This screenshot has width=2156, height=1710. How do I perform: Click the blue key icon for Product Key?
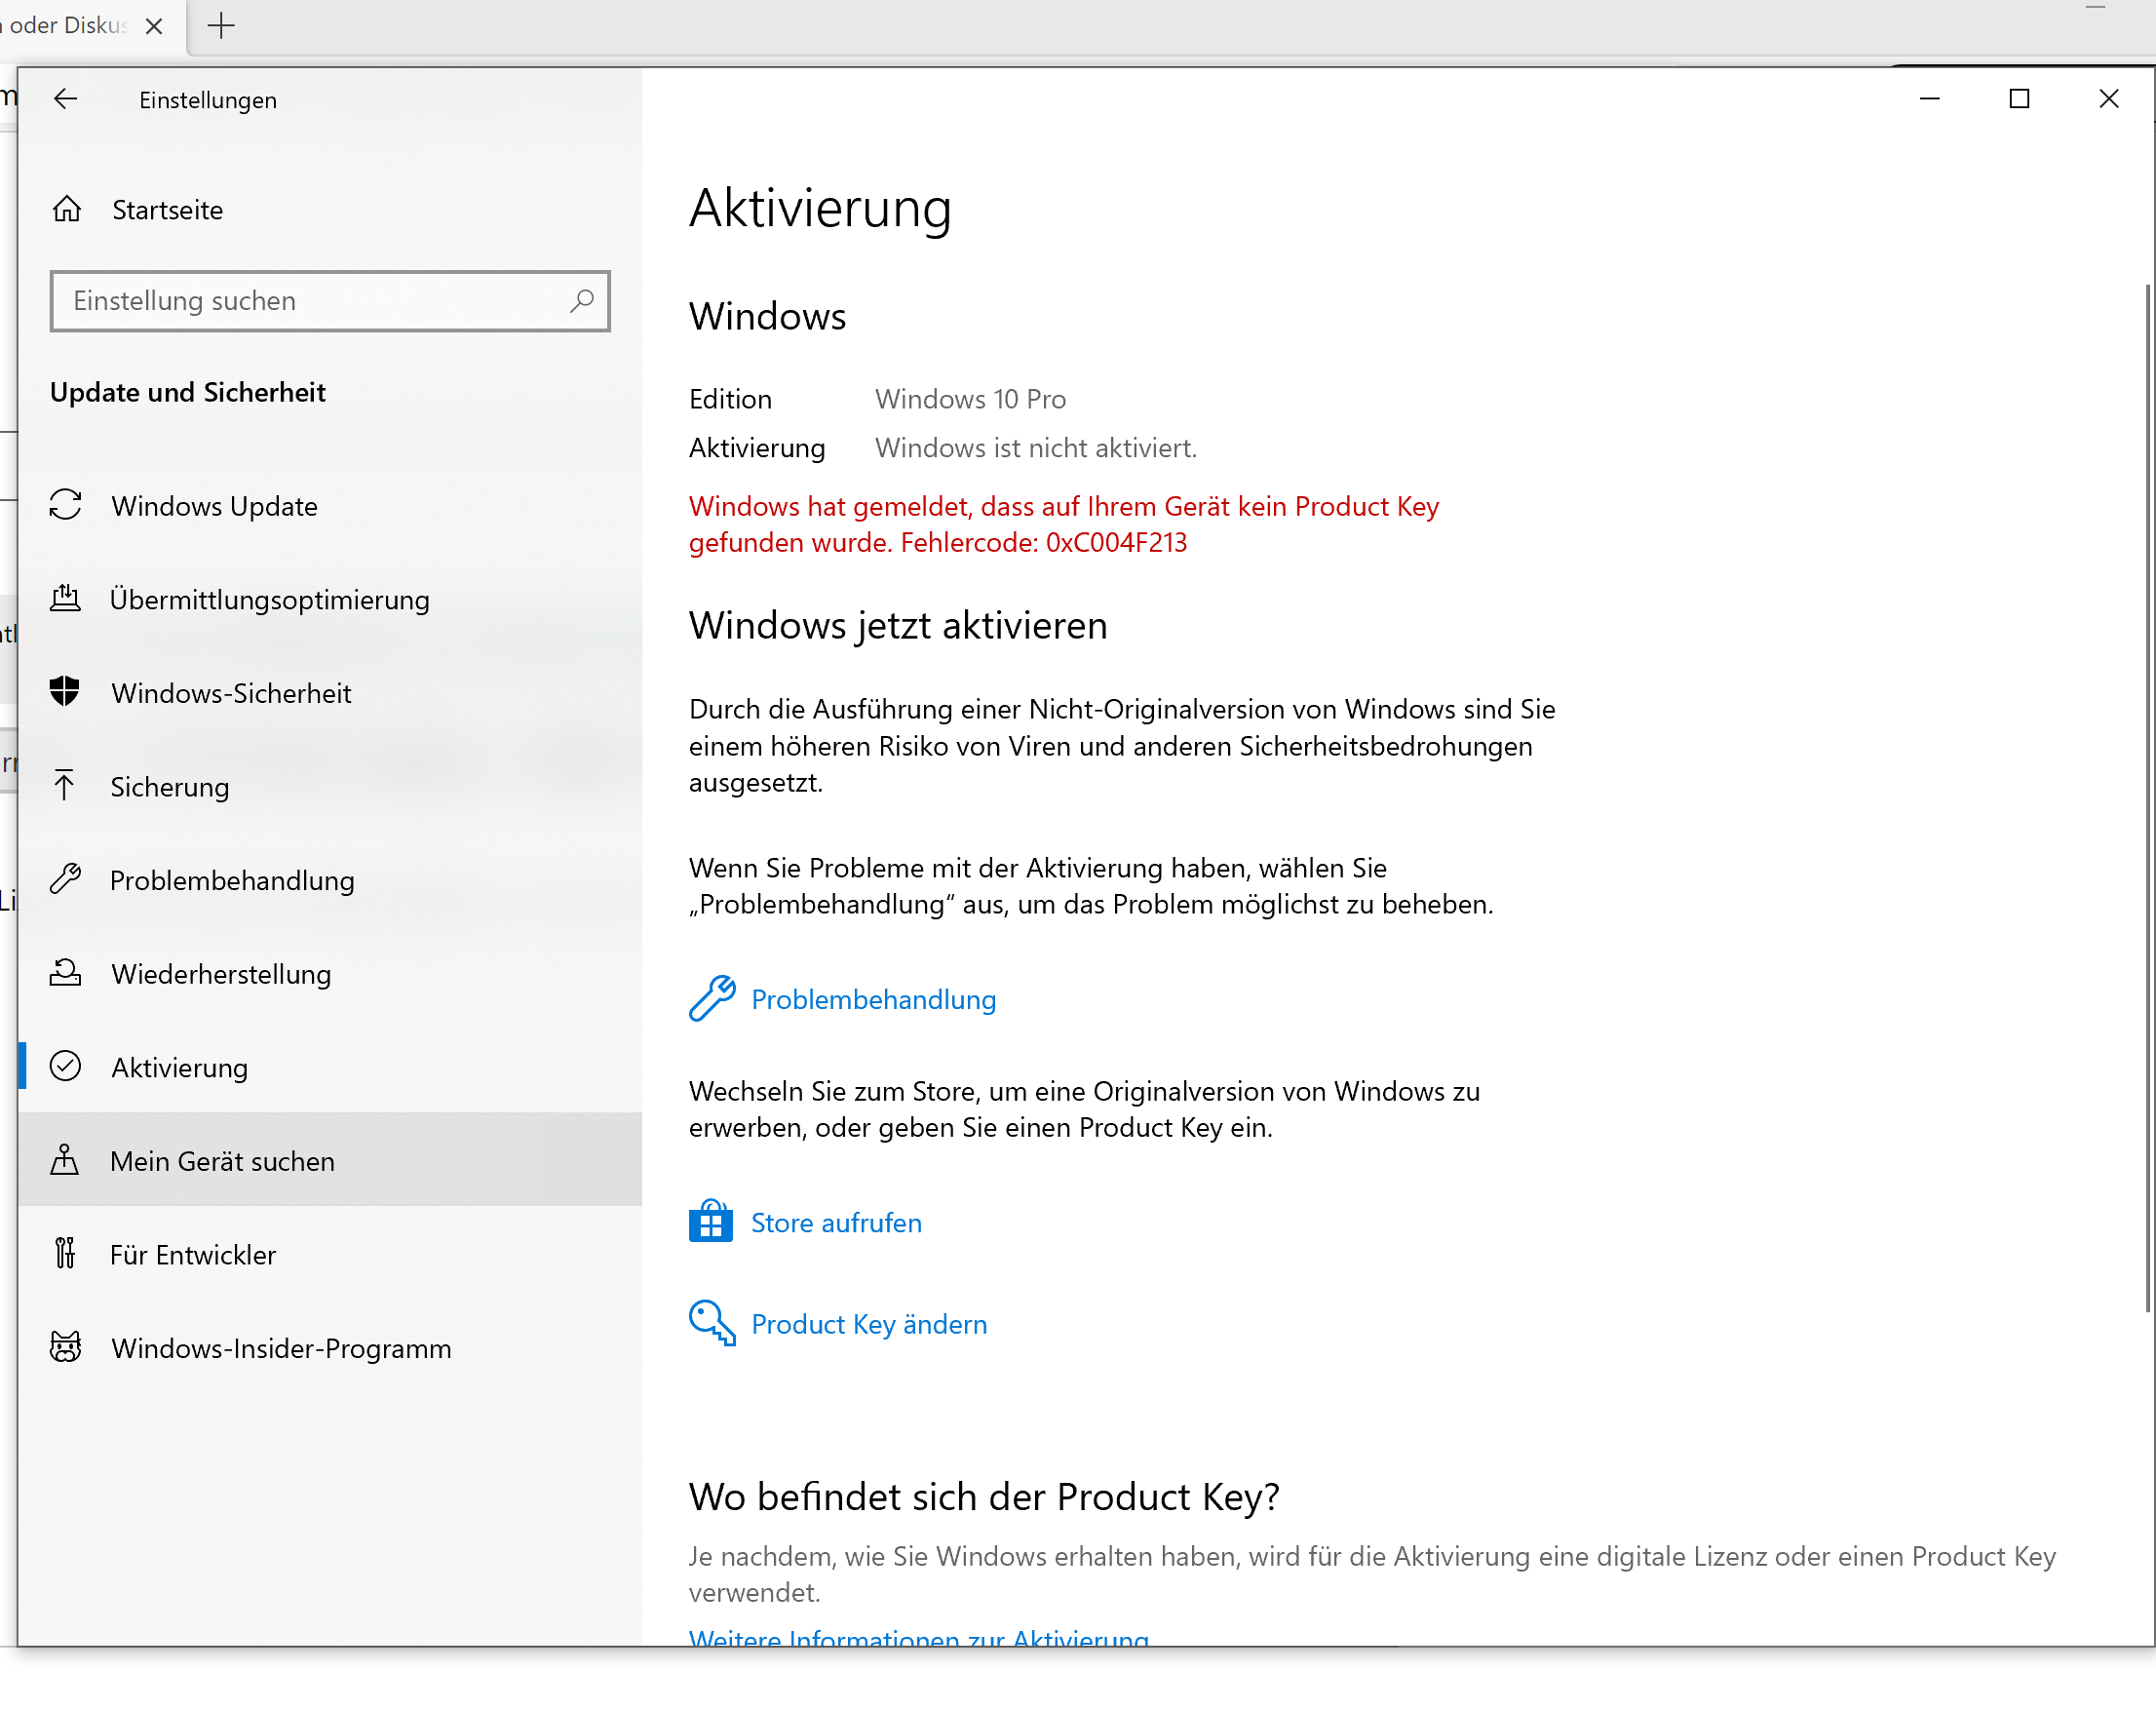tap(712, 1322)
